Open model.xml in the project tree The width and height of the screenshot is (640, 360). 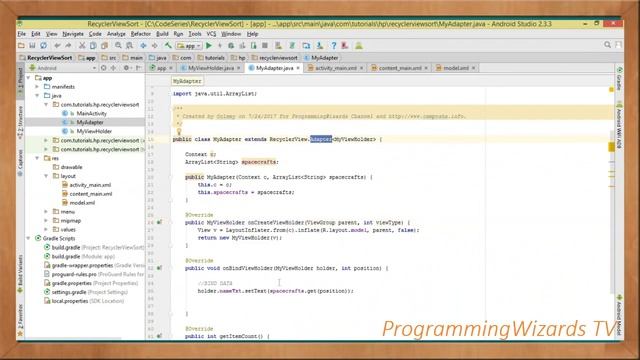[82, 203]
